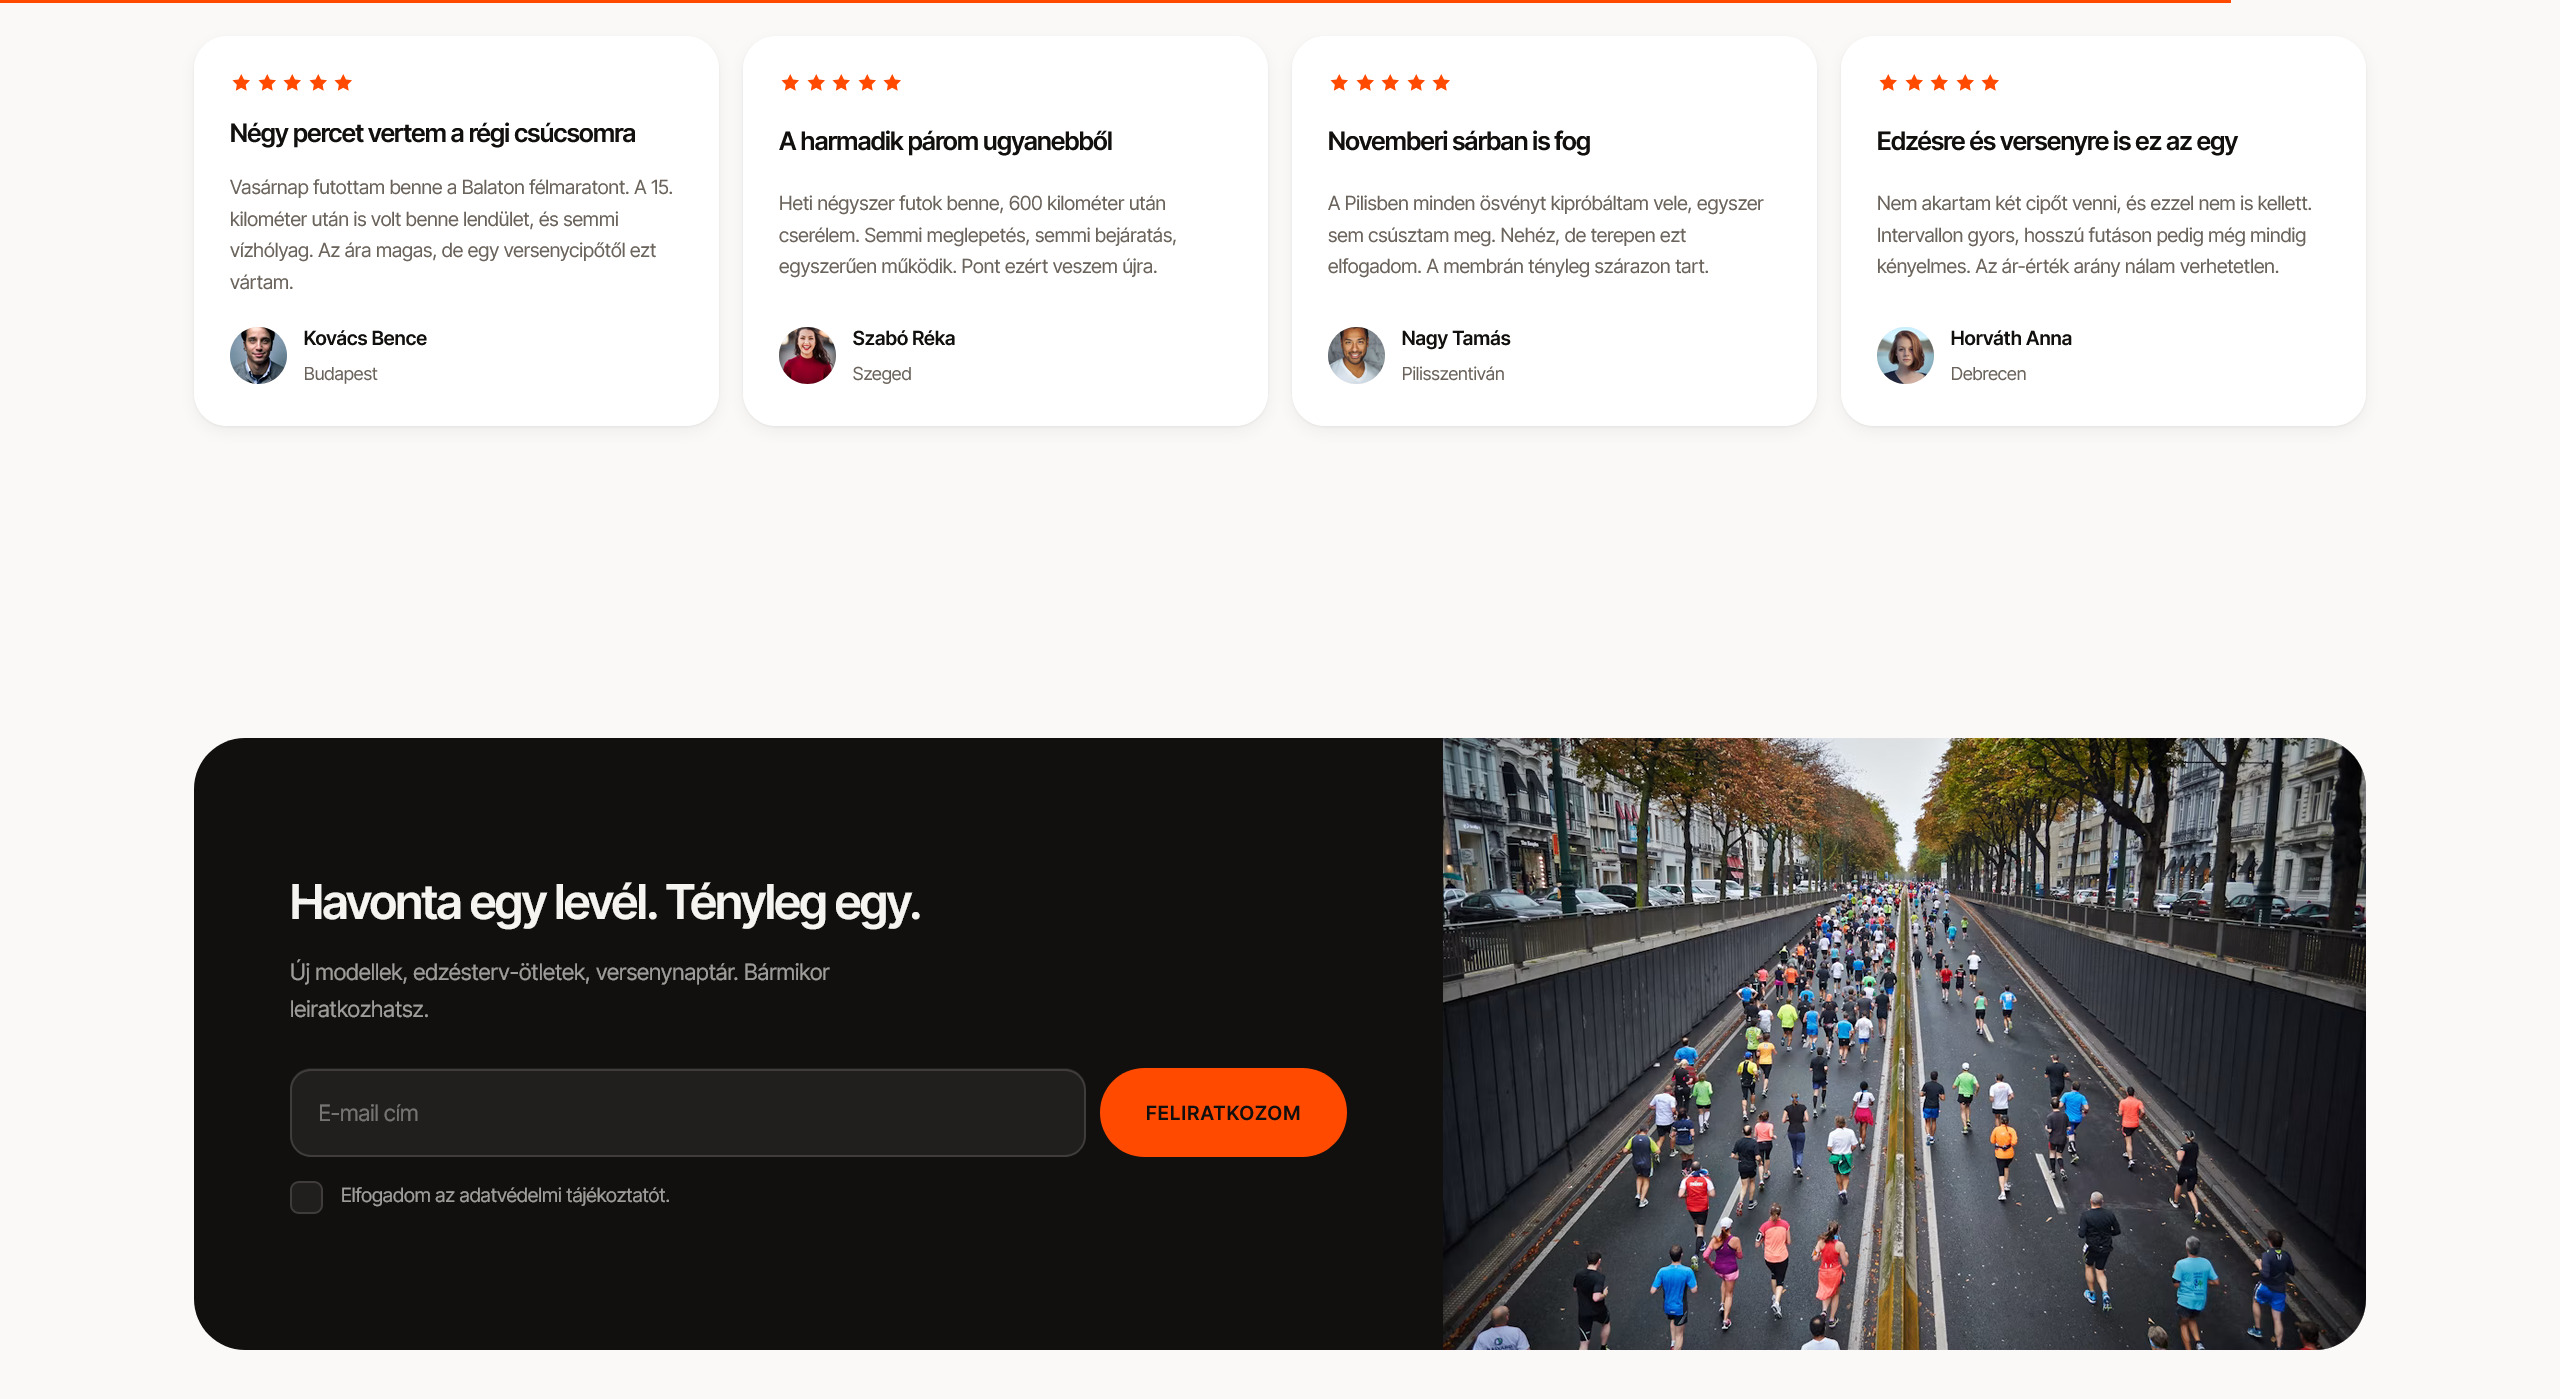Open the review 'A harmadik párom ugyanebből'
This screenshot has width=2560, height=1399.
point(945,142)
